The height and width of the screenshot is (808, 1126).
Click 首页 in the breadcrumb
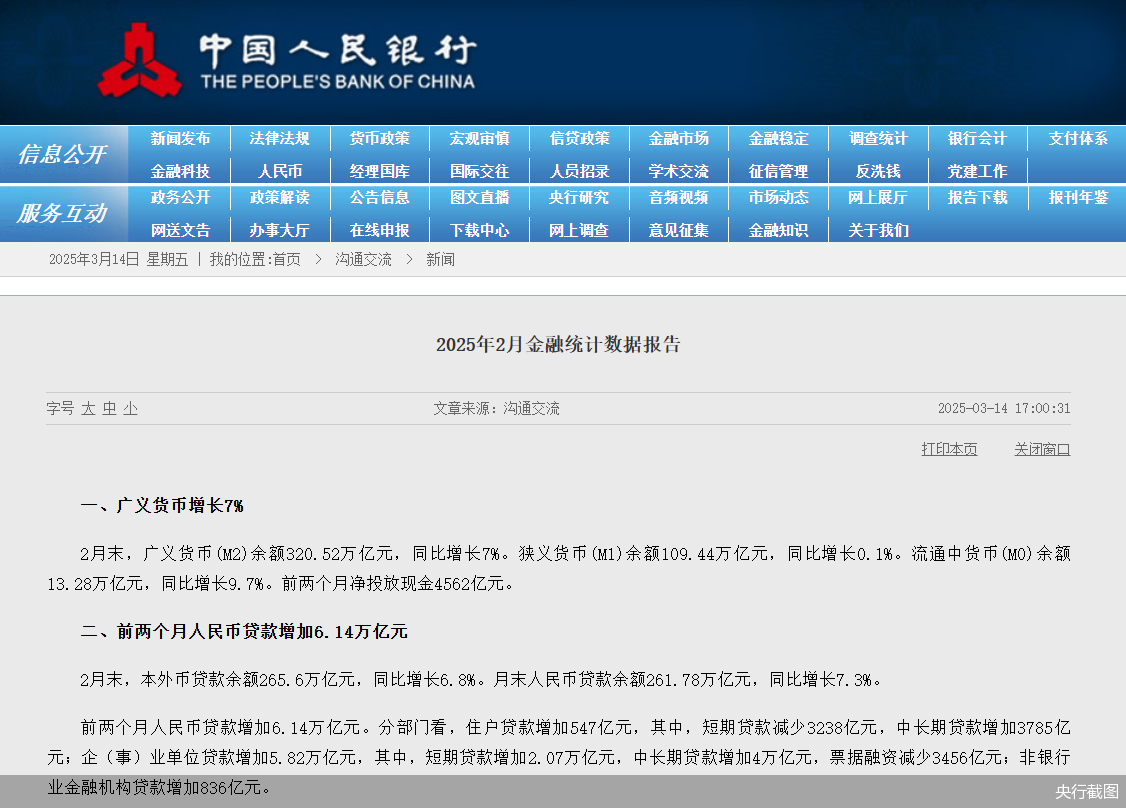286,260
